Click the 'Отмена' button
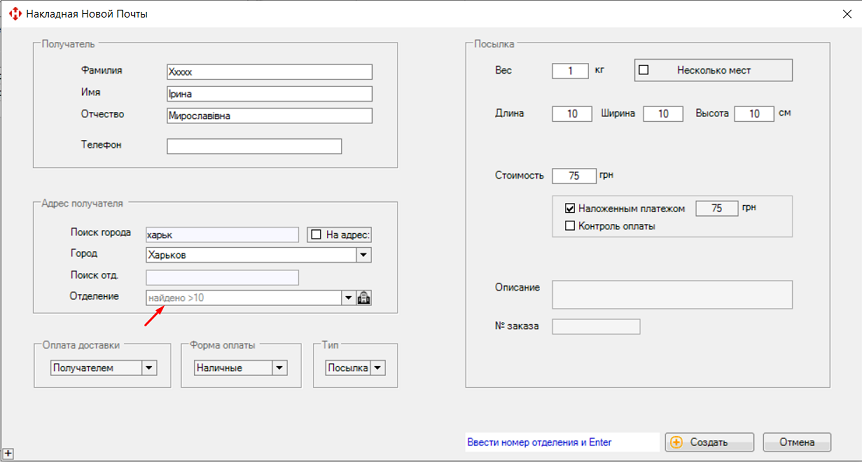The width and height of the screenshot is (862, 462). (797, 442)
